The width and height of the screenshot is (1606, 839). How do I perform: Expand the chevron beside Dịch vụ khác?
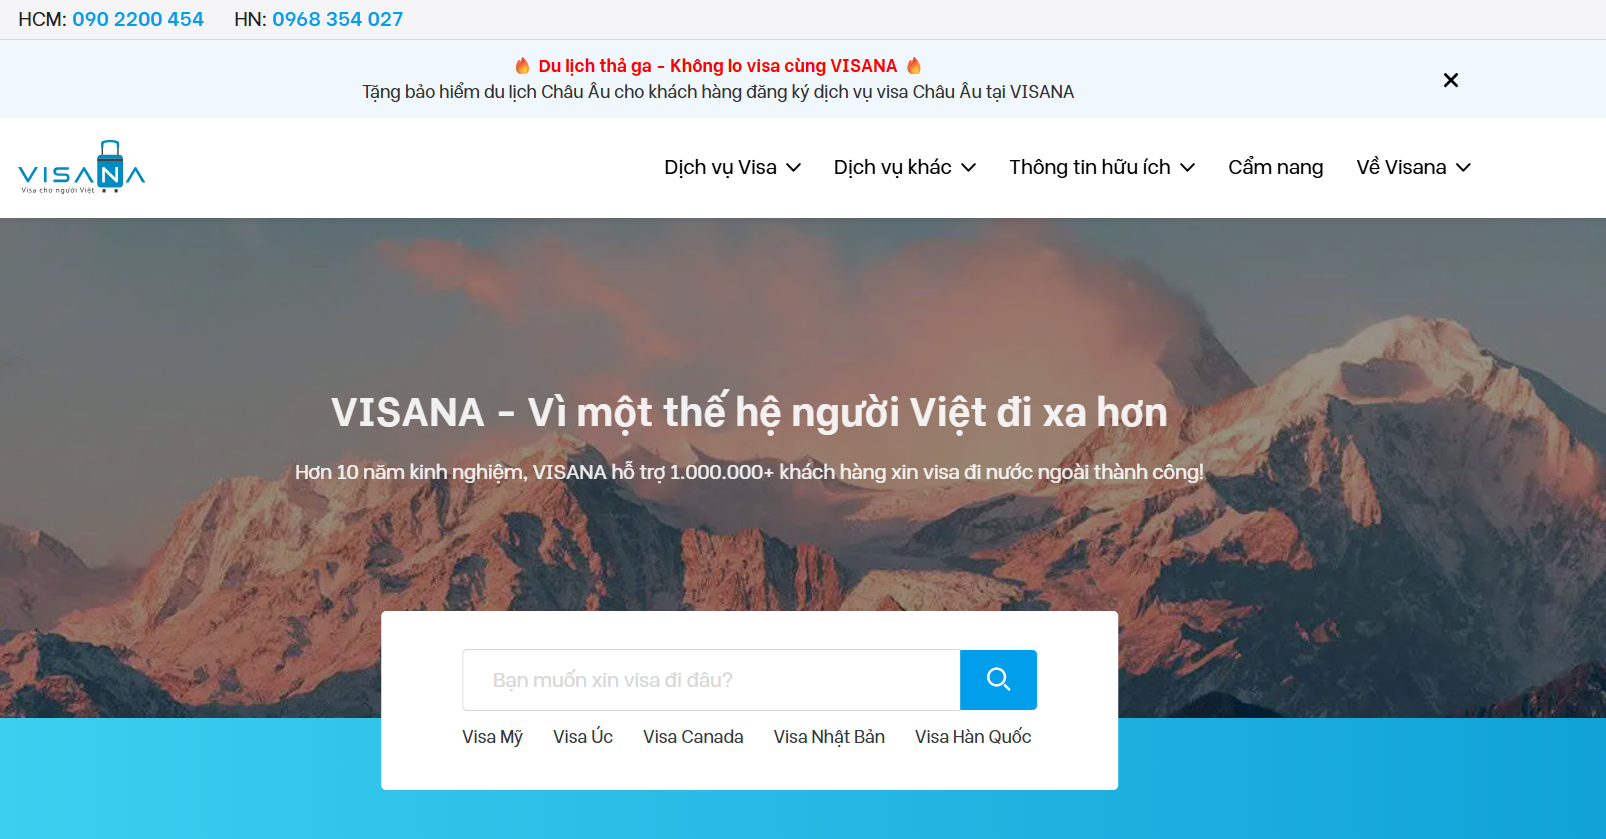point(969,168)
